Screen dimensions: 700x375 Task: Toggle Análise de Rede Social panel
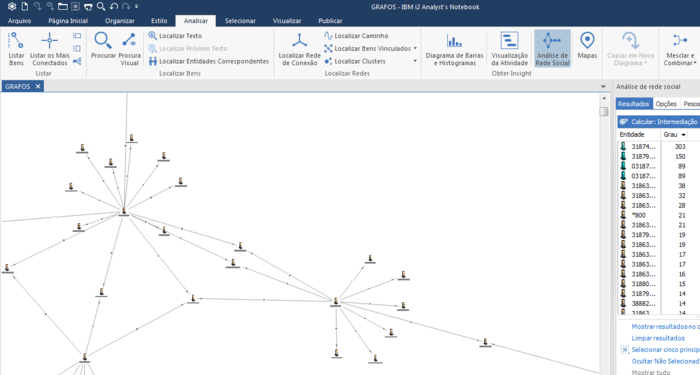[x=552, y=49]
